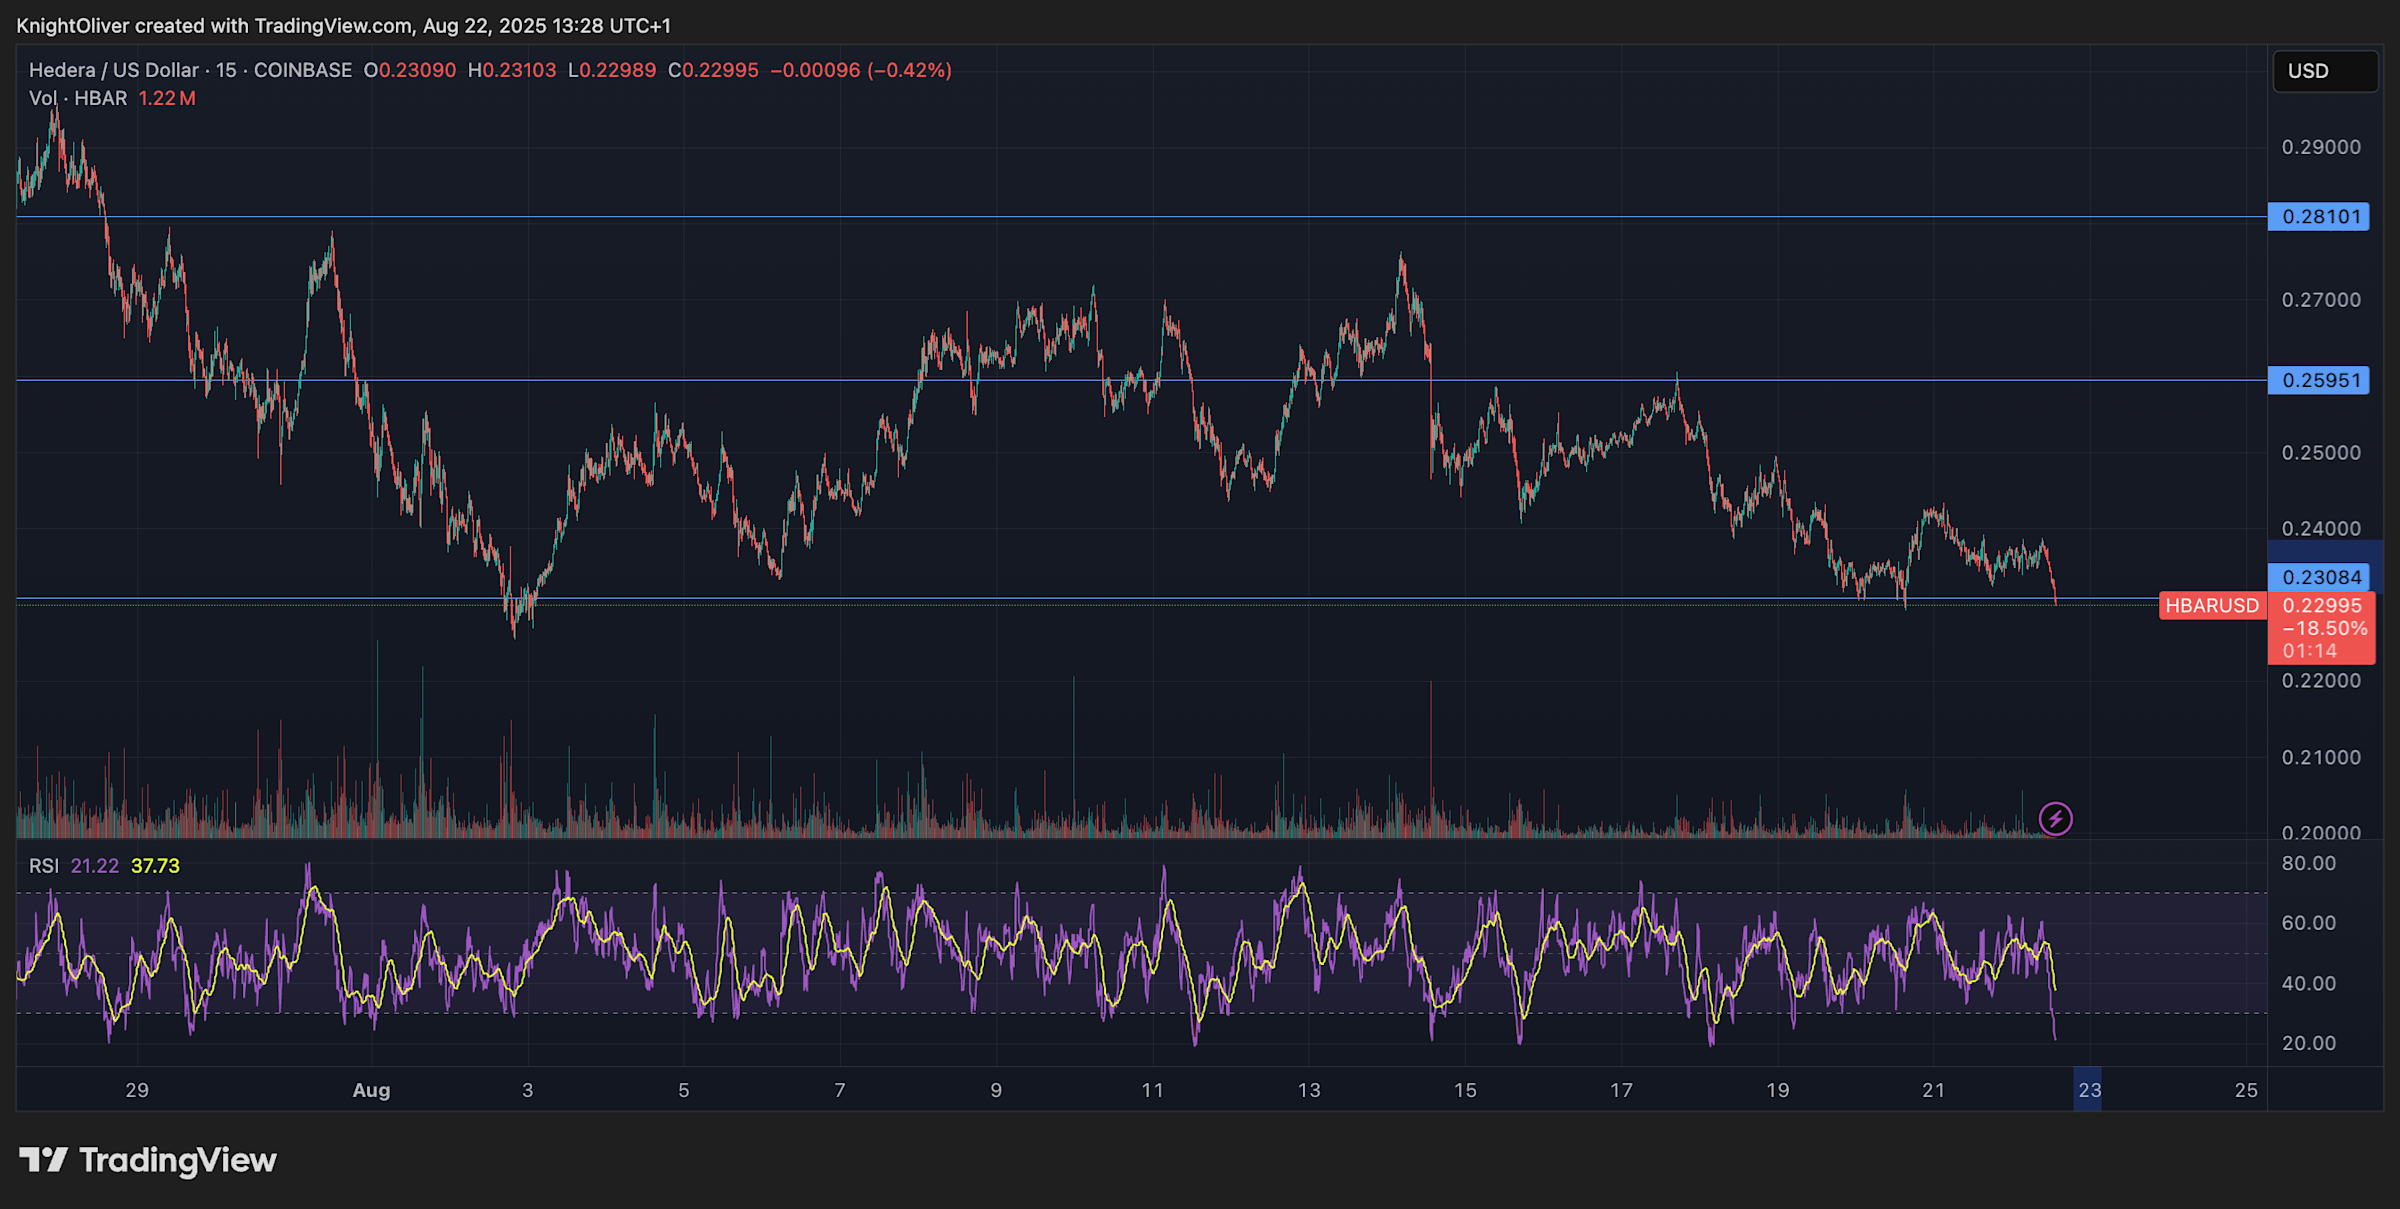Open the Hedera / US Dollar symbol
Viewport: 2400px width, 1209px height.
(x=113, y=70)
